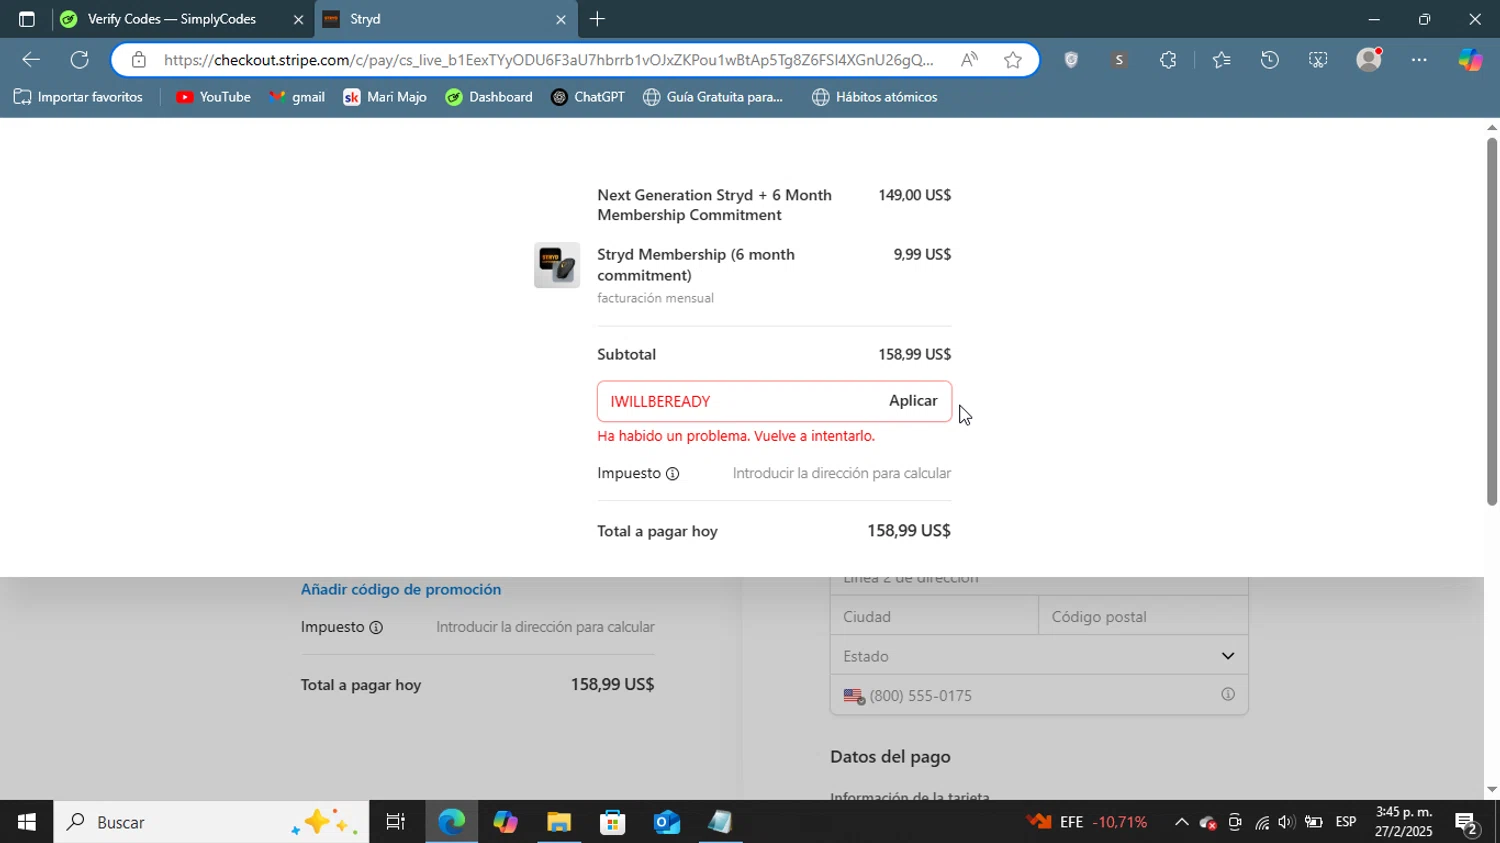Click the Código postal input field
This screenshot has height=843, width=1500.
(x=1143, y=617)
